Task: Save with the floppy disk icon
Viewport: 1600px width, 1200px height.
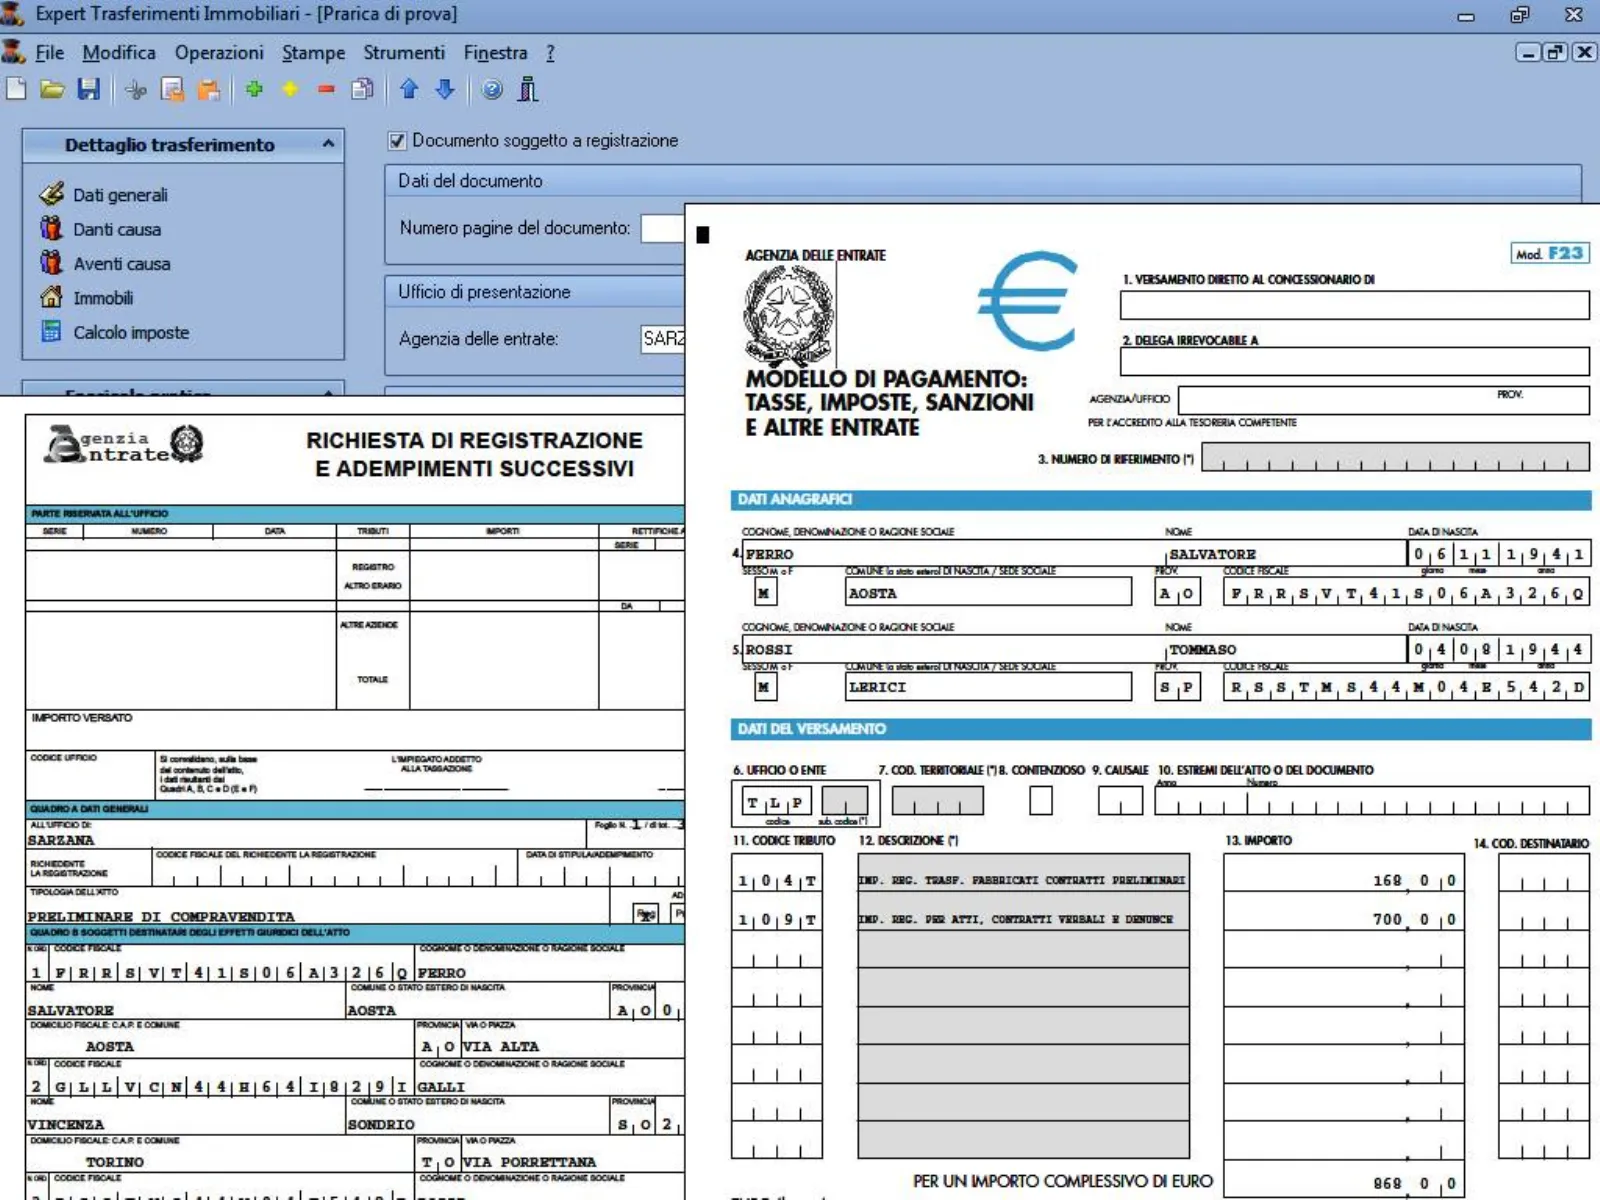Action: (x=89, y=90)
